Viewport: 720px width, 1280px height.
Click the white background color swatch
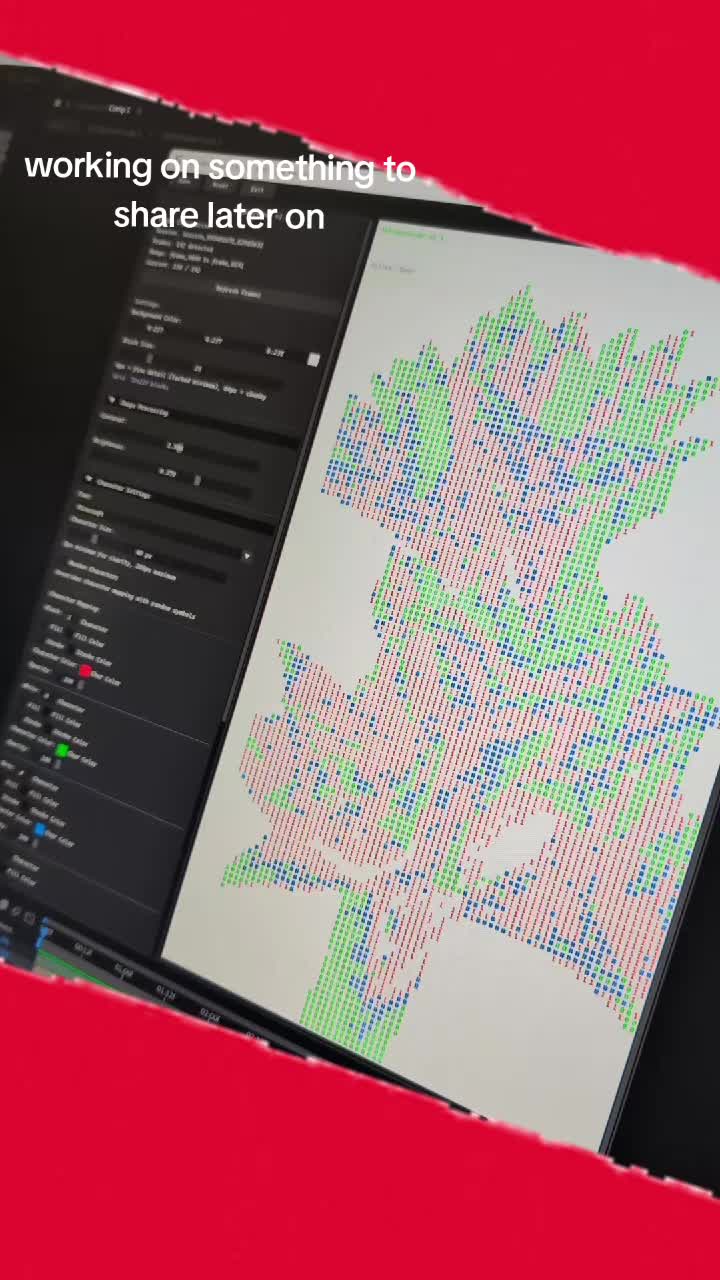(313, 359)
